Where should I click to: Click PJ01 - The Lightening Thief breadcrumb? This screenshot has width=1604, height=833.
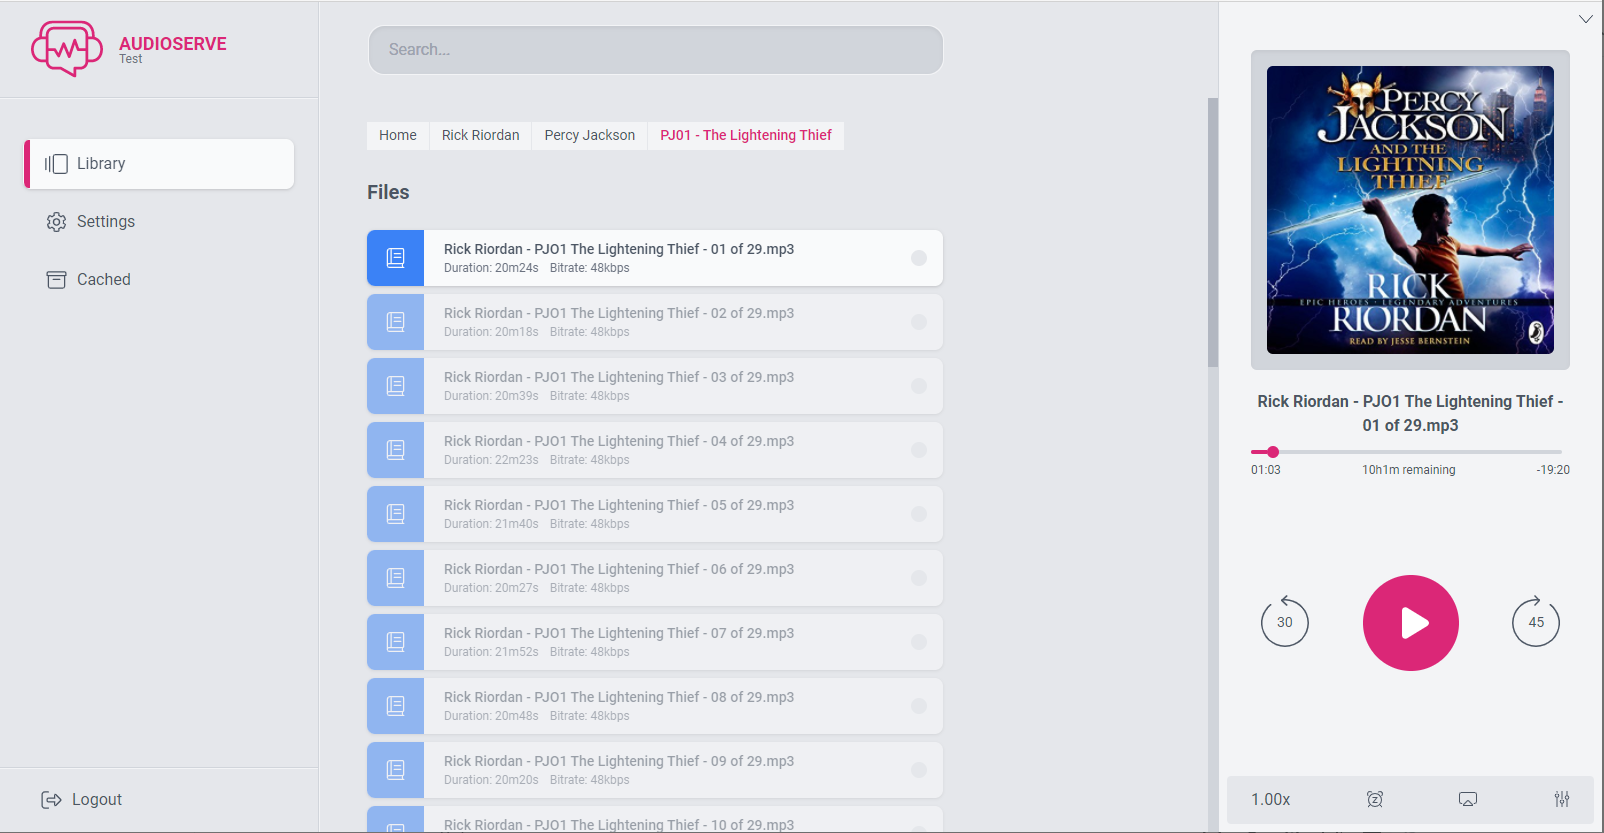pyautogui.click(x=746, y=136)
